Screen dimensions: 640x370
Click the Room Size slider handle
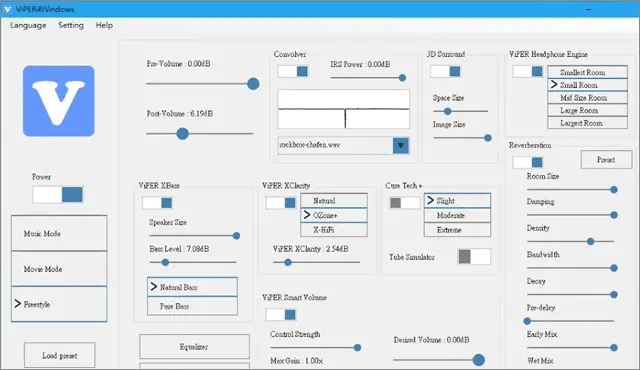tap(613, 190)
